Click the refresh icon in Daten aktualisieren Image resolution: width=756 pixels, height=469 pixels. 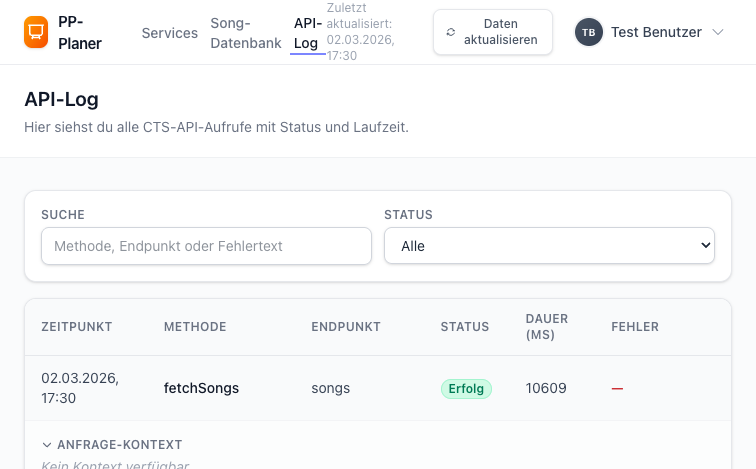(451, 32)
